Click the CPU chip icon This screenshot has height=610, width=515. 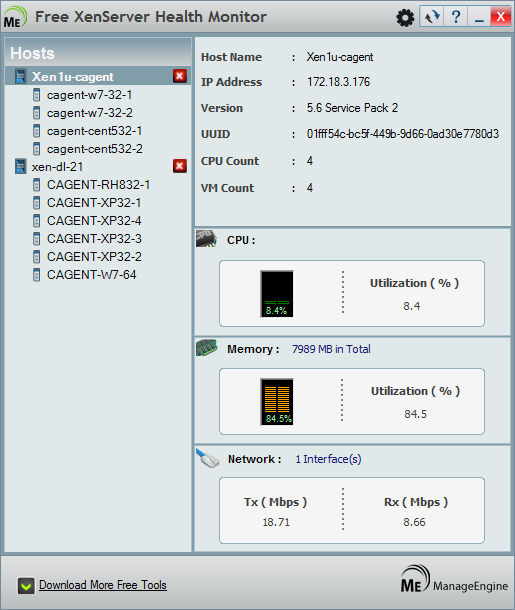pos(206,238)
